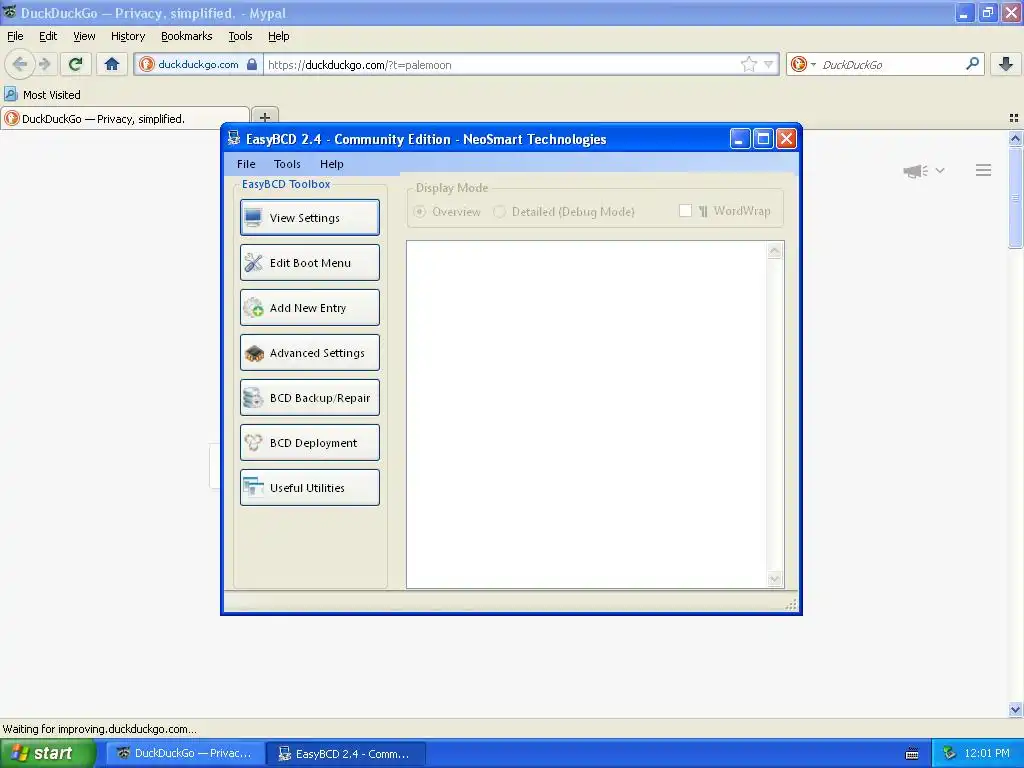Open Add New Entry section
Image resolution: width=1024 pixels, height=768 pixels.
pyautogui.click(x=310, y=308)
